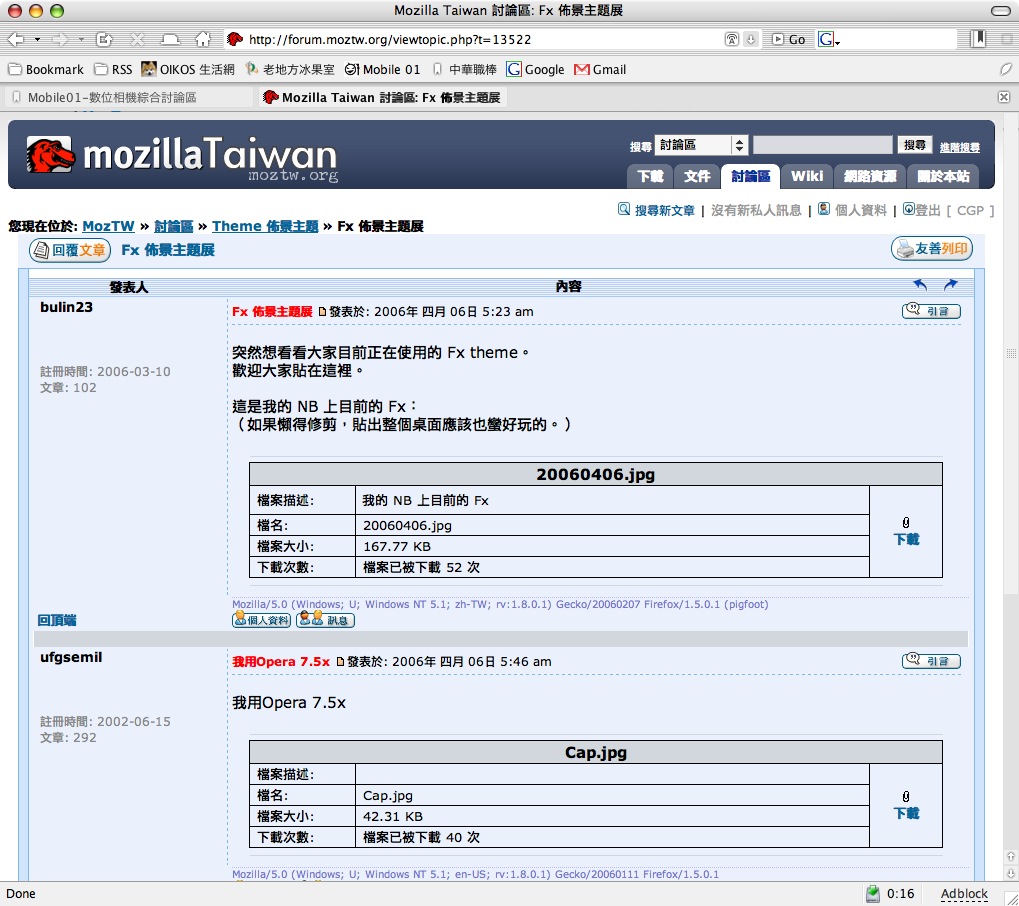The width and height of the screenshot is (1019, 906).
Task: Select the Wiki navigation tab
Action: point(806,176)
